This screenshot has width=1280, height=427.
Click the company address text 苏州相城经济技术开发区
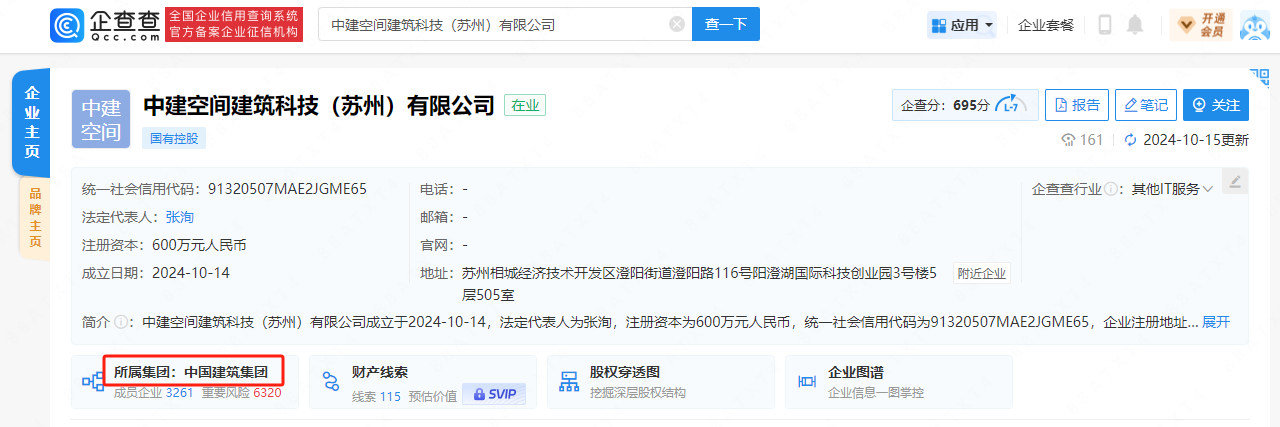699,284
